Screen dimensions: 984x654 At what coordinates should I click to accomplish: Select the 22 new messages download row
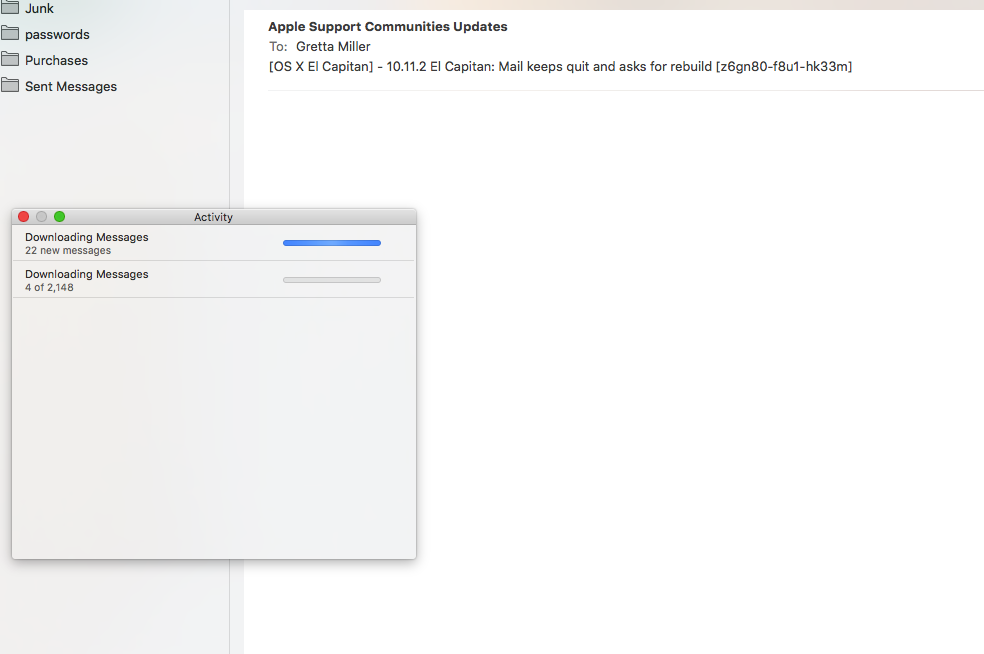[213, 243]
